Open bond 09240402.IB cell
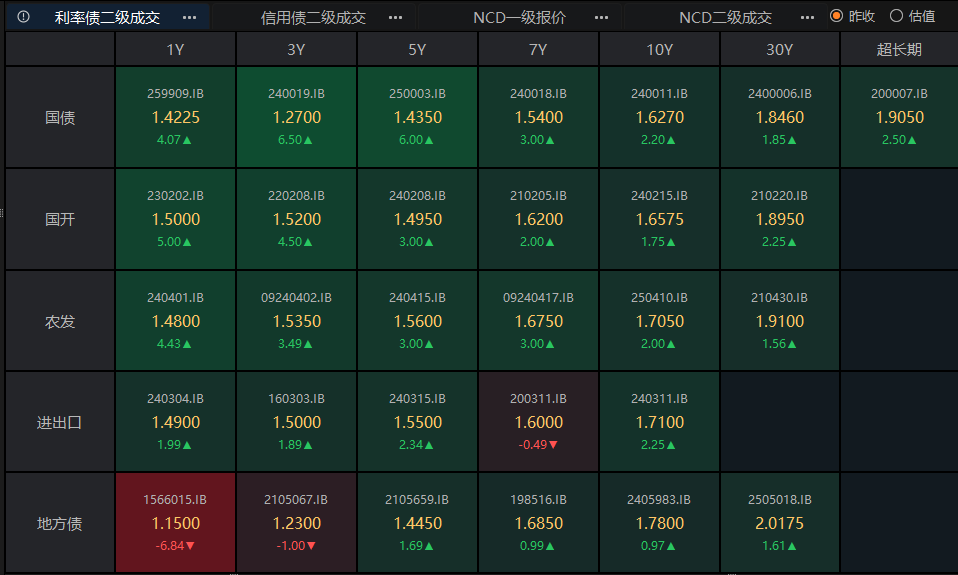The image size is (958, 575). tap(296, 321)
